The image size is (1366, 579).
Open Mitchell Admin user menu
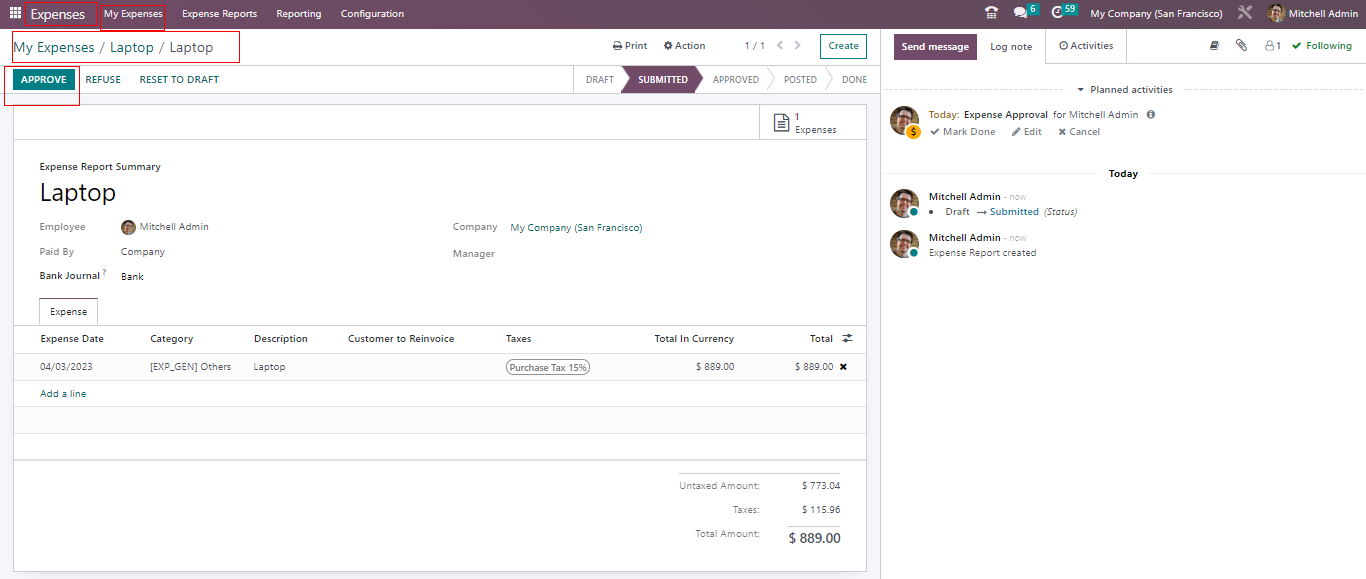point(1312,14)
